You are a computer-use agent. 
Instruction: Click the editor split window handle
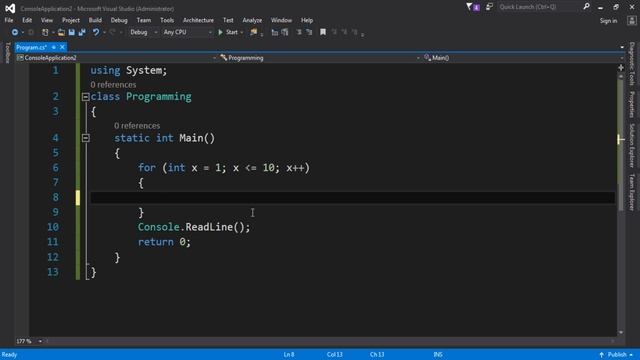(x=621, y=67)
